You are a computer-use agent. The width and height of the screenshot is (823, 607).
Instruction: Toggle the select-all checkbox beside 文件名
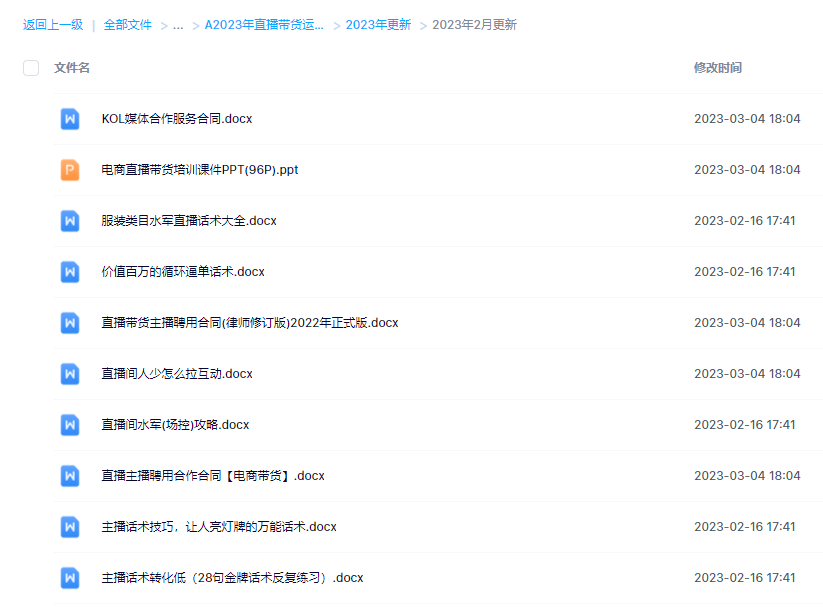pos(31,68)
